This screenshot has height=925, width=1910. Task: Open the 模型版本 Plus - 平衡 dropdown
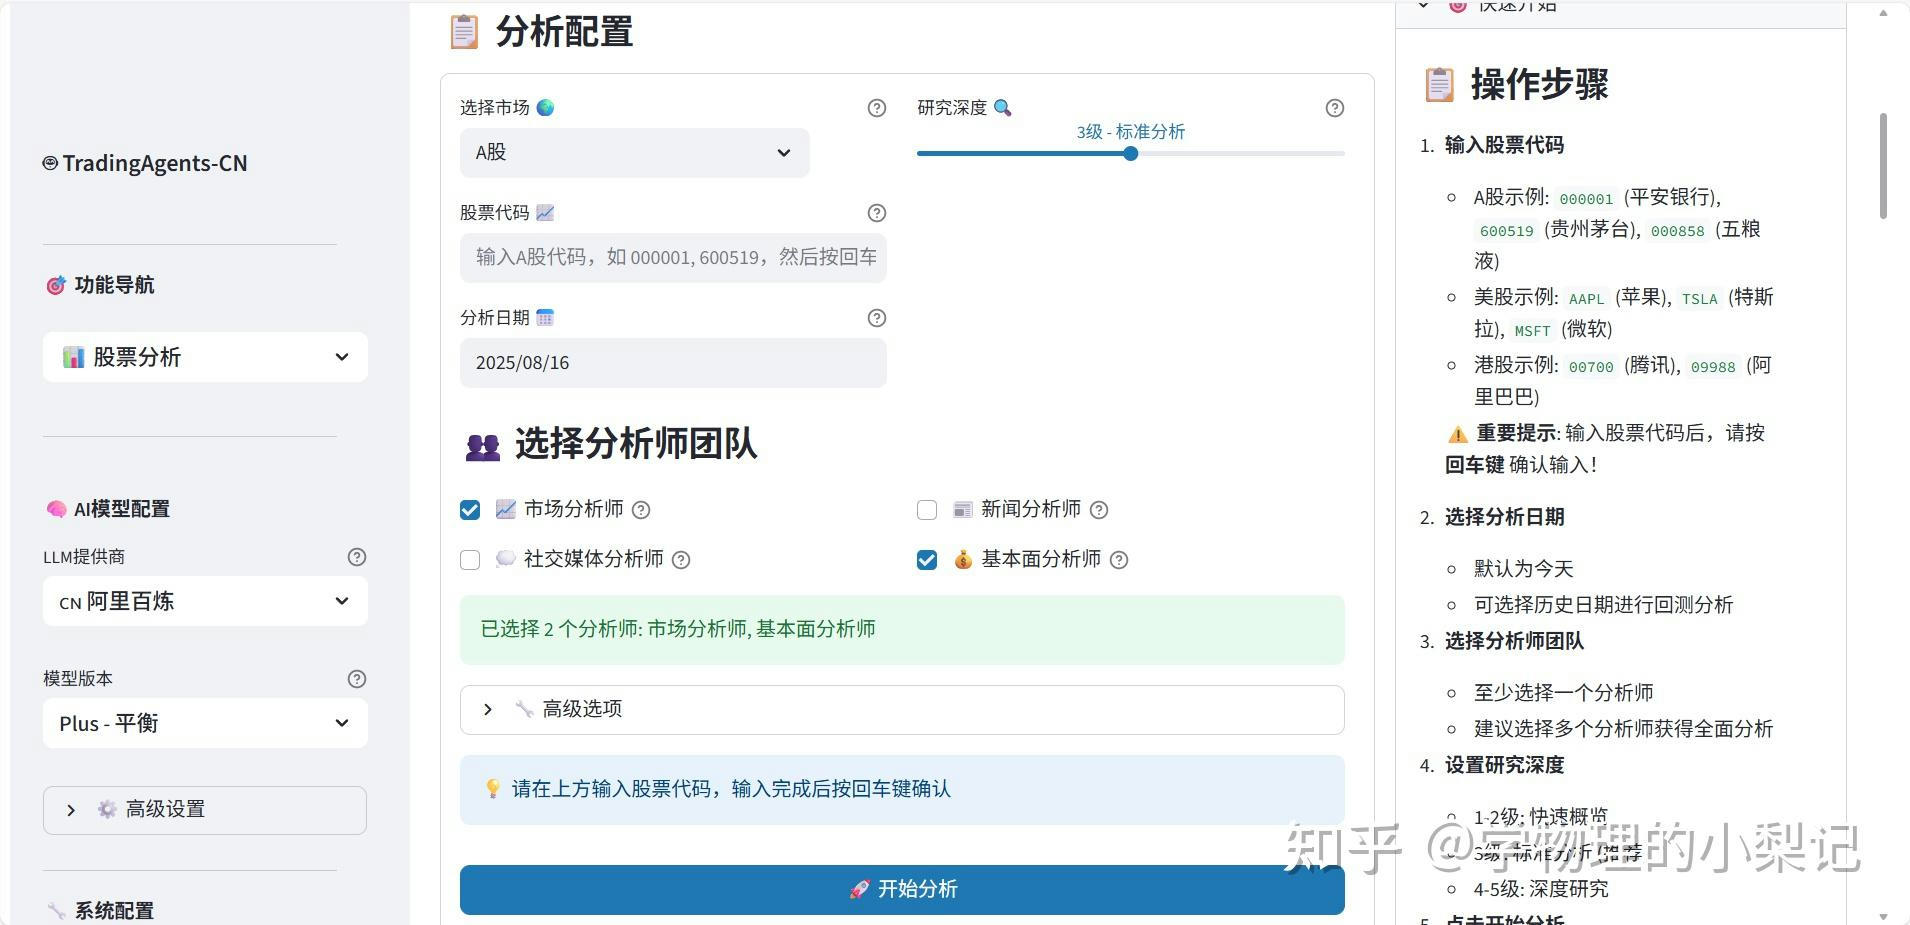click(x=205, y=723)
